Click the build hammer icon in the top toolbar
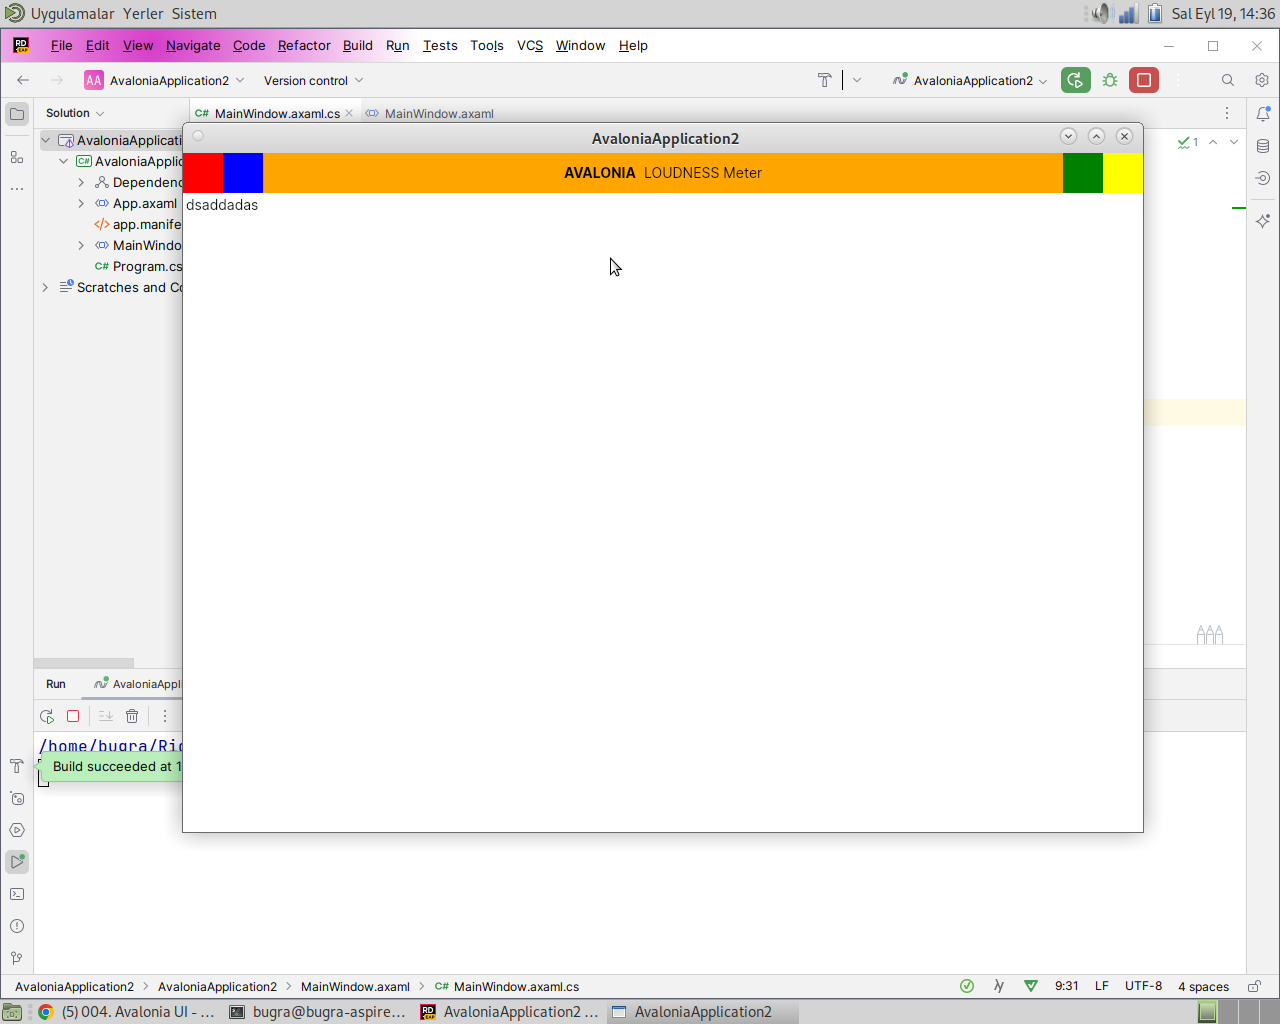Image resolution: width=1280 pixels, height=1024 pixels. pyautogui.click(x=825, y=80)
